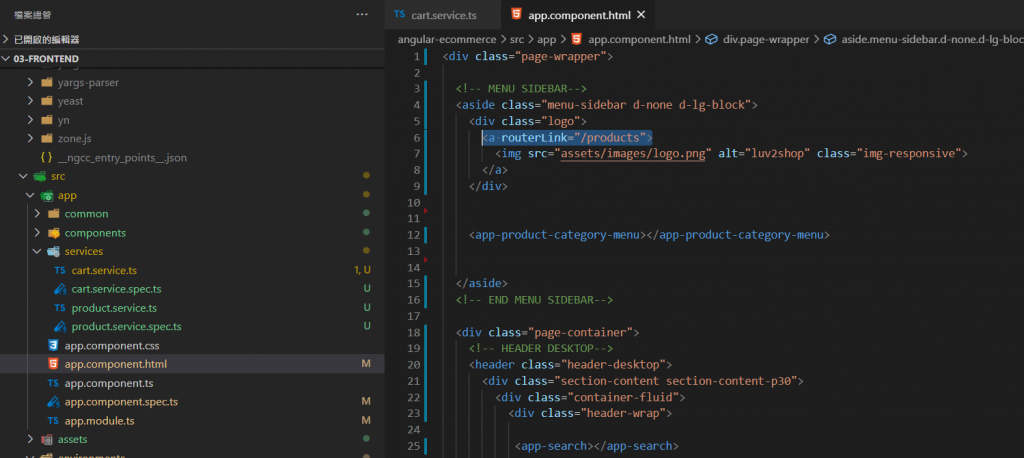
Task: Expand the yn folder
Action: [x=30, y=120]
